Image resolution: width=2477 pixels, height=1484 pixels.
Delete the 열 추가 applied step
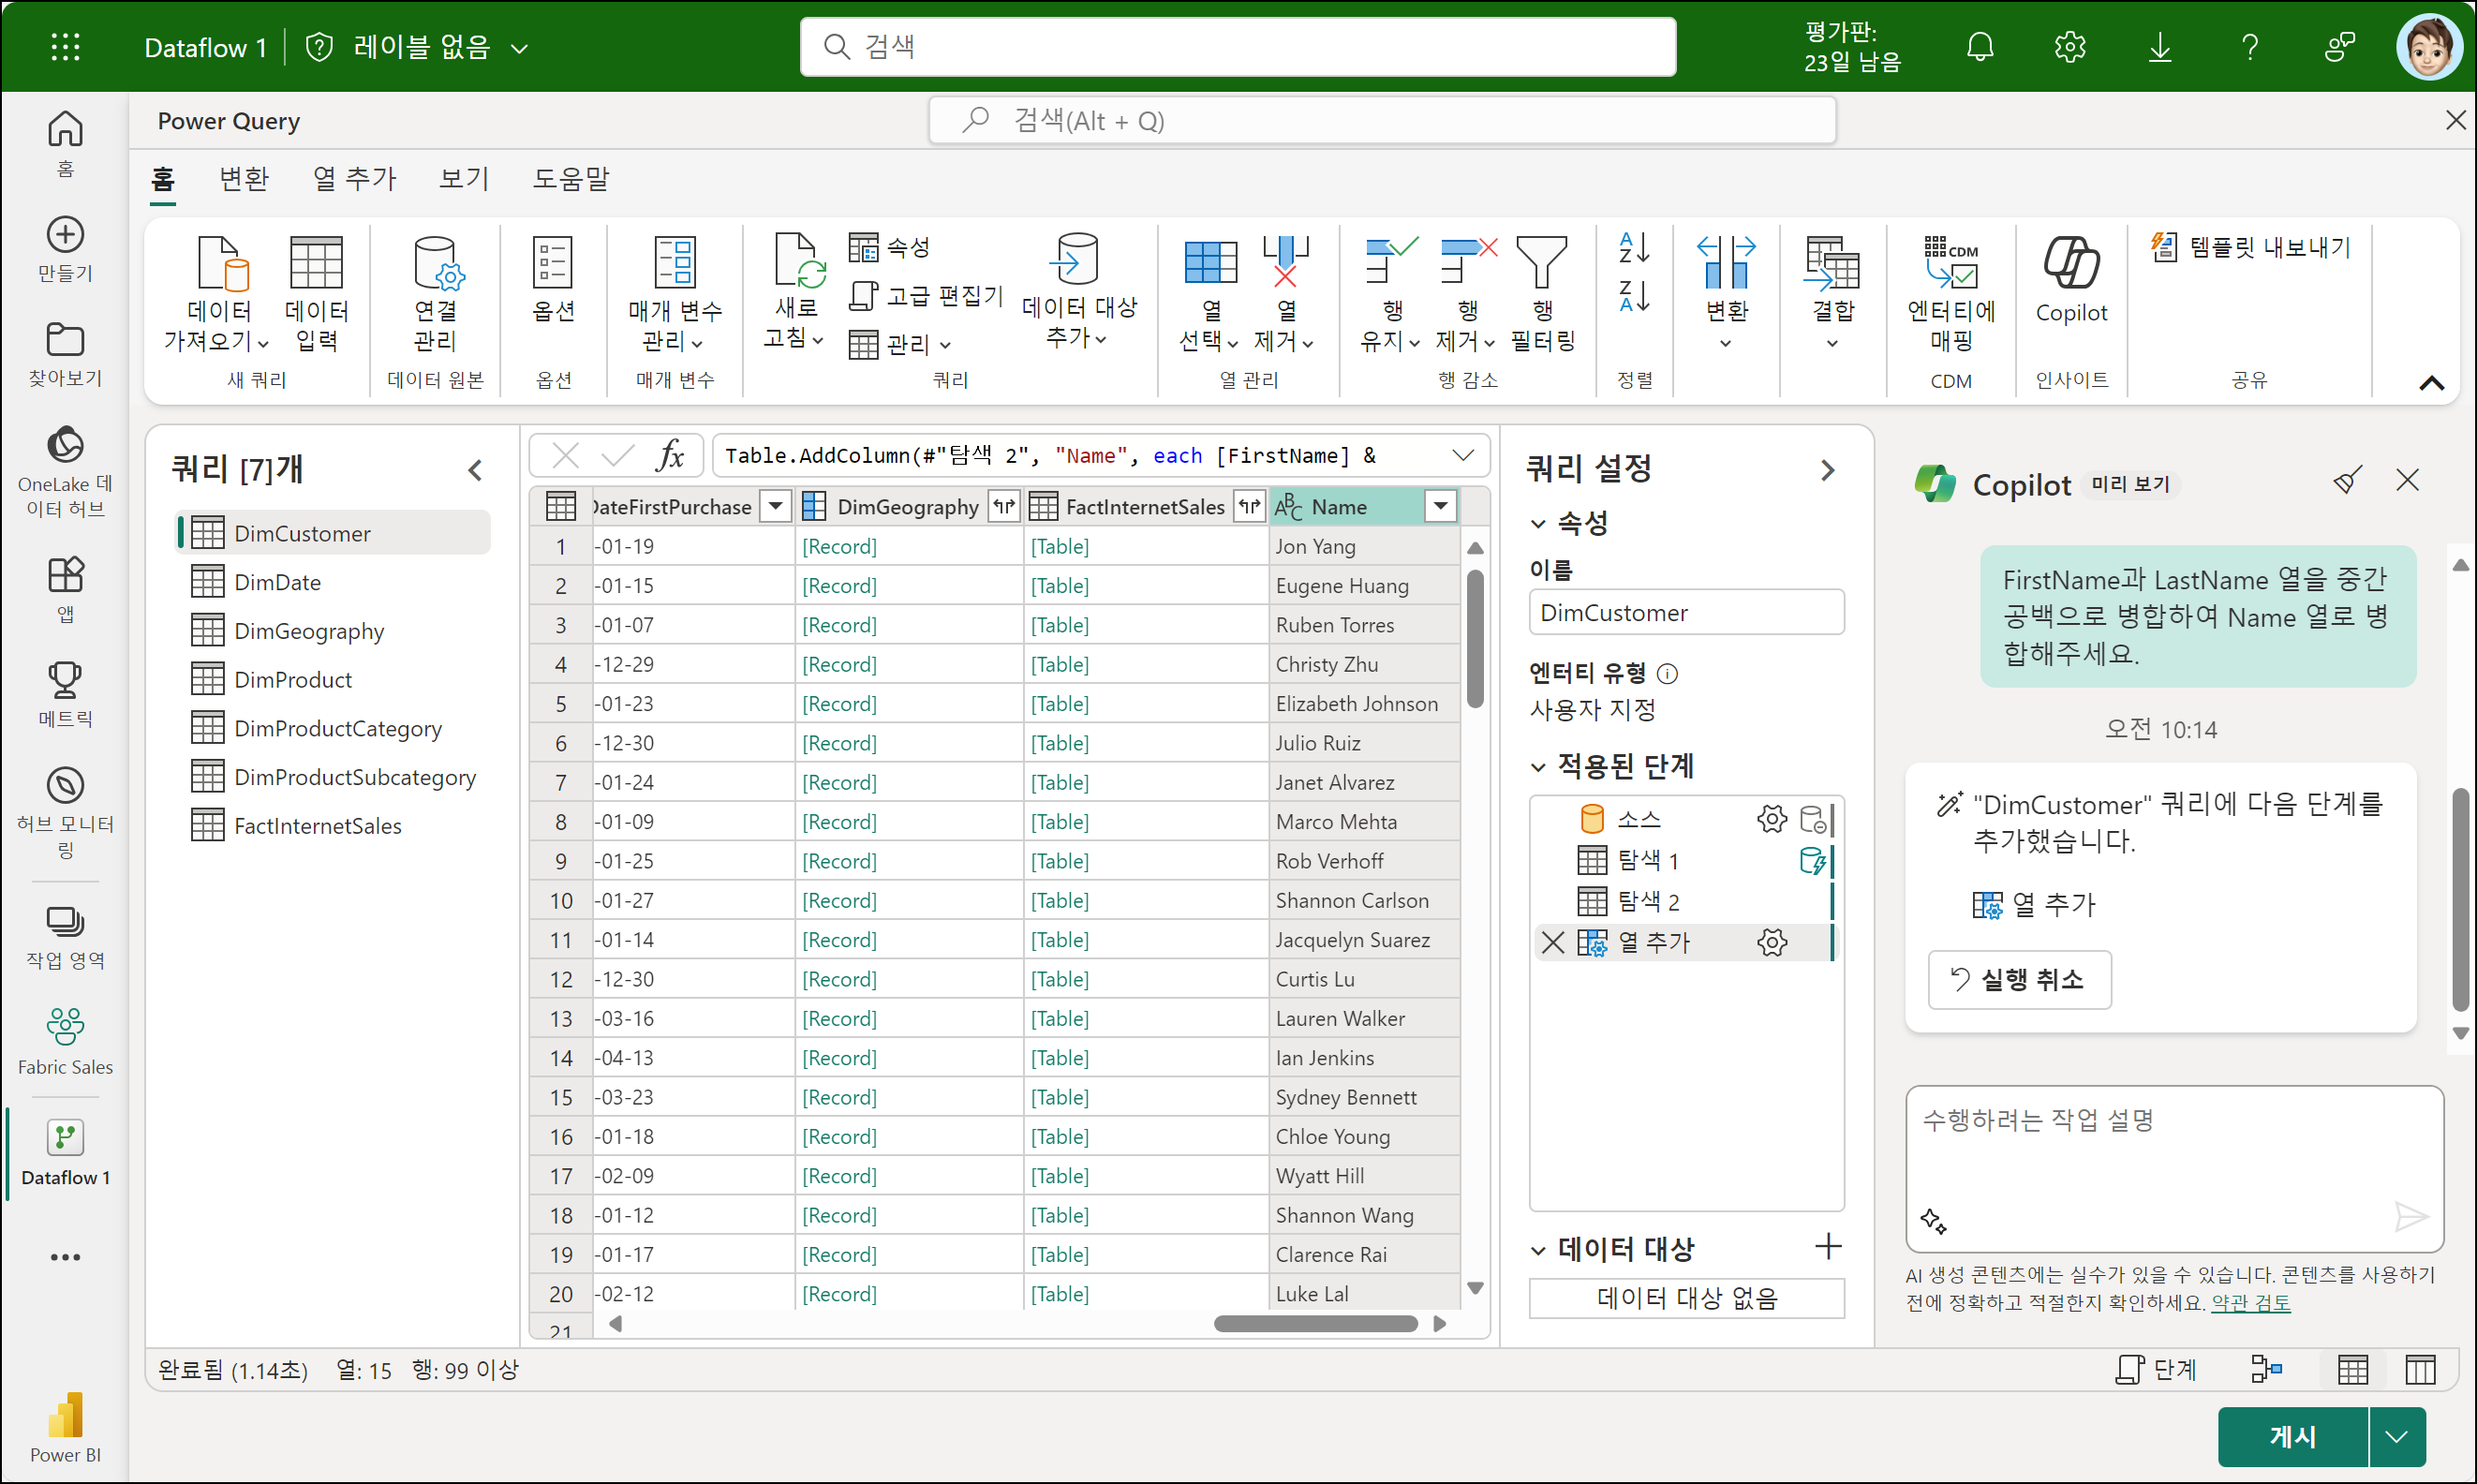(1552, 942)
